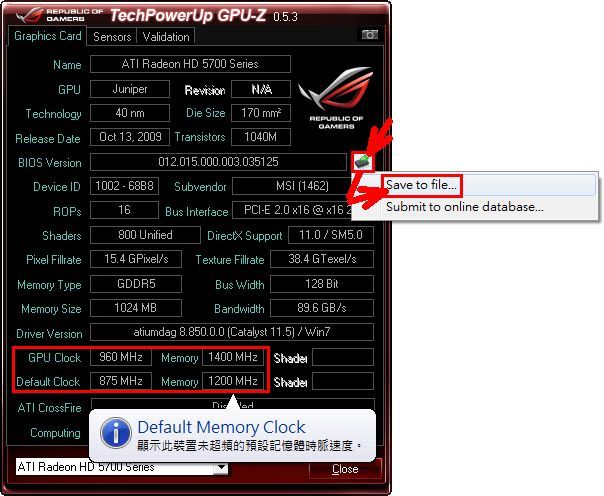This screenshot has height=496, width=604.
Task: Click the GPU field showing Juniper
Action: 130,89
